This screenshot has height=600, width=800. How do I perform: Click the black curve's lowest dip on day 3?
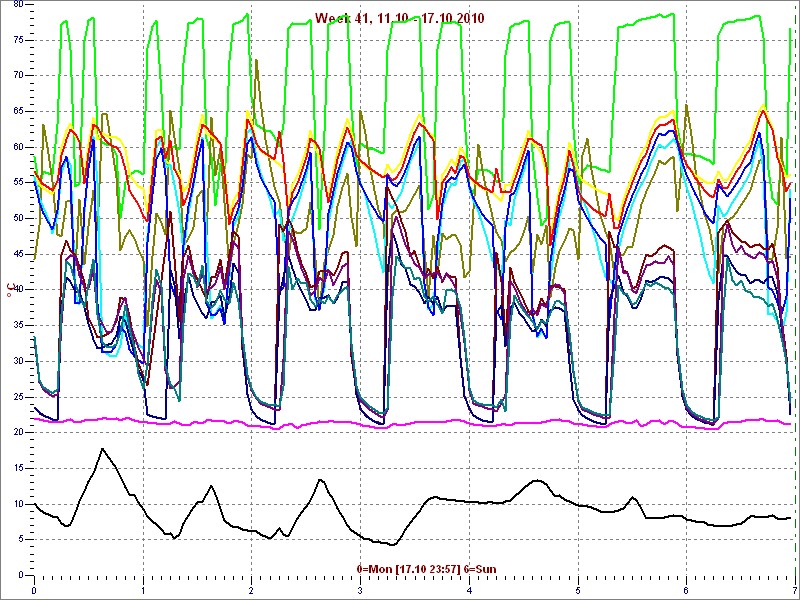click(392, 544)
